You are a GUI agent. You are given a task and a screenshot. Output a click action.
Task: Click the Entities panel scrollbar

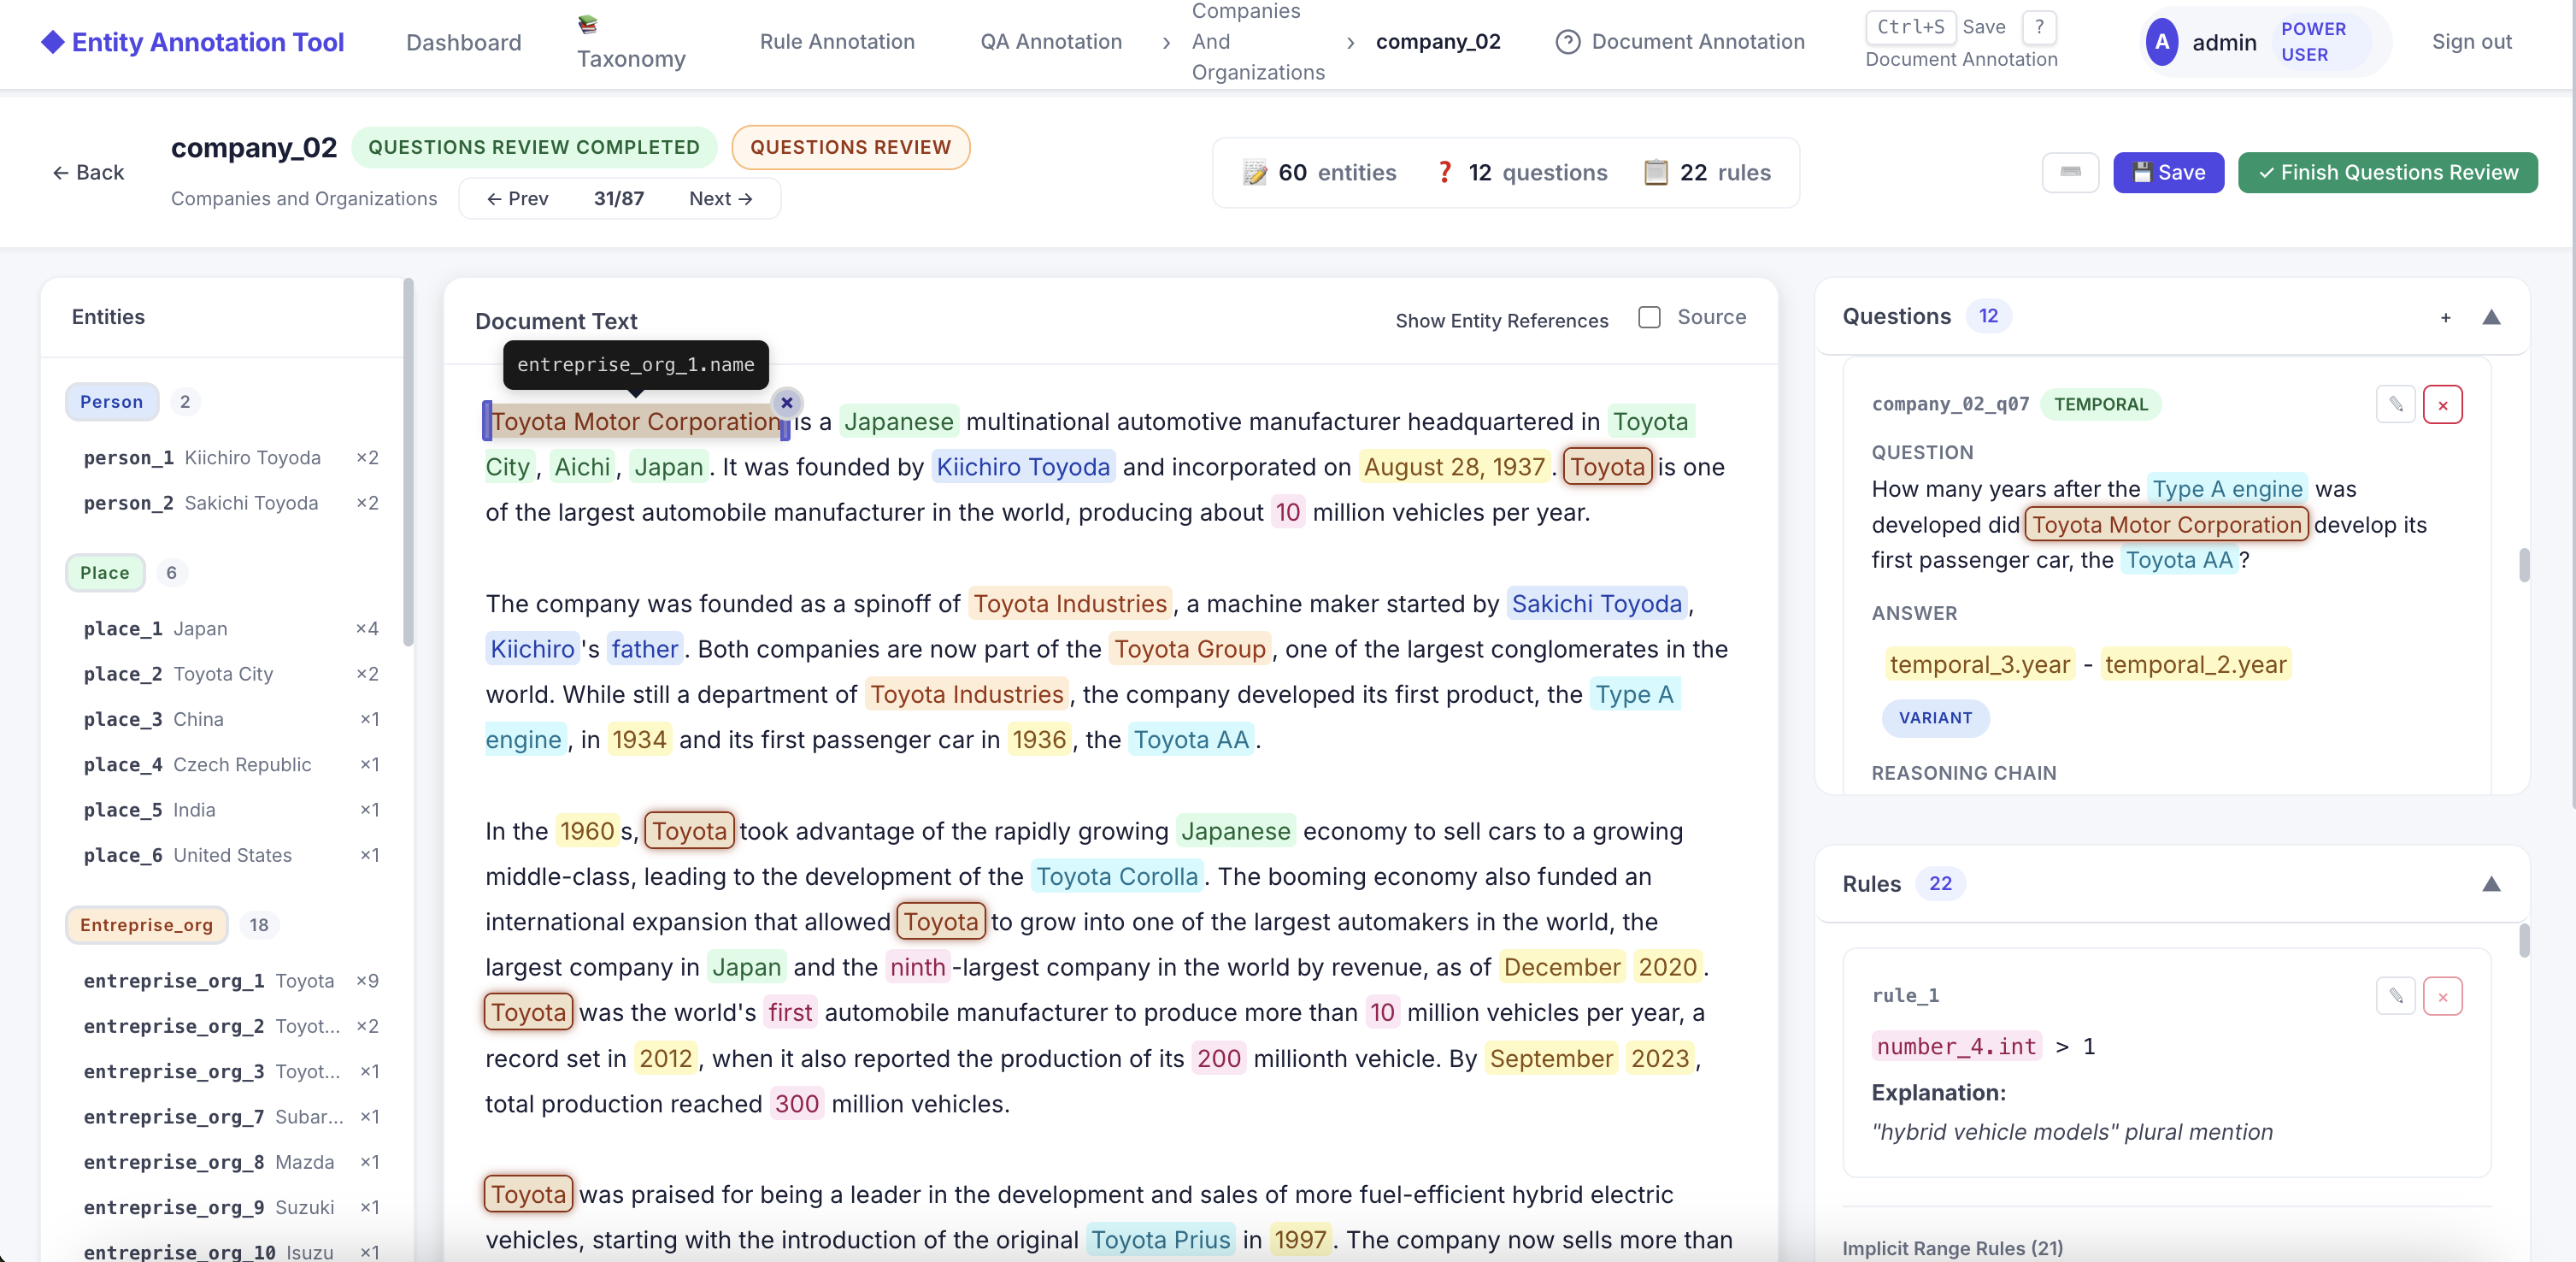tap(408, 462)
